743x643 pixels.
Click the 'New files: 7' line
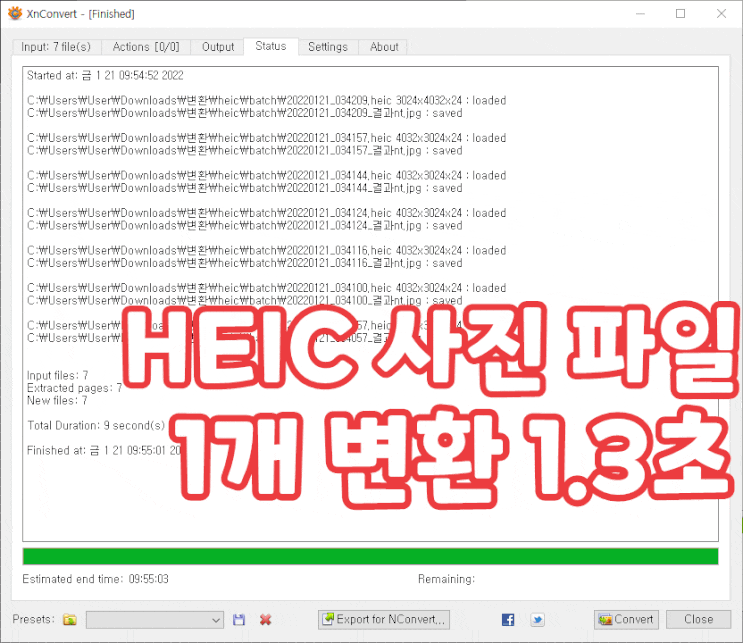(x=57, y=401)
